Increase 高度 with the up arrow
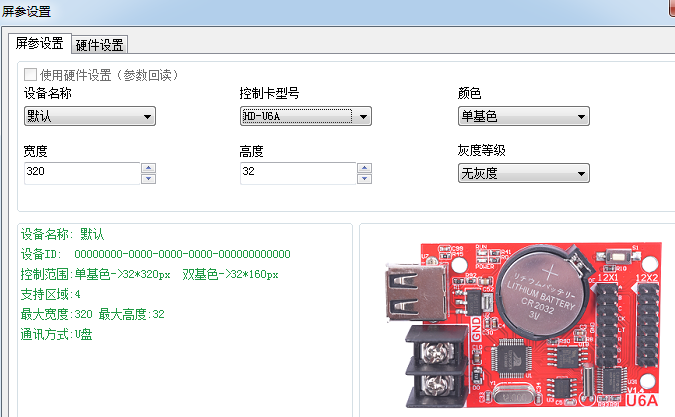The image size is (675, 417). 364,168
